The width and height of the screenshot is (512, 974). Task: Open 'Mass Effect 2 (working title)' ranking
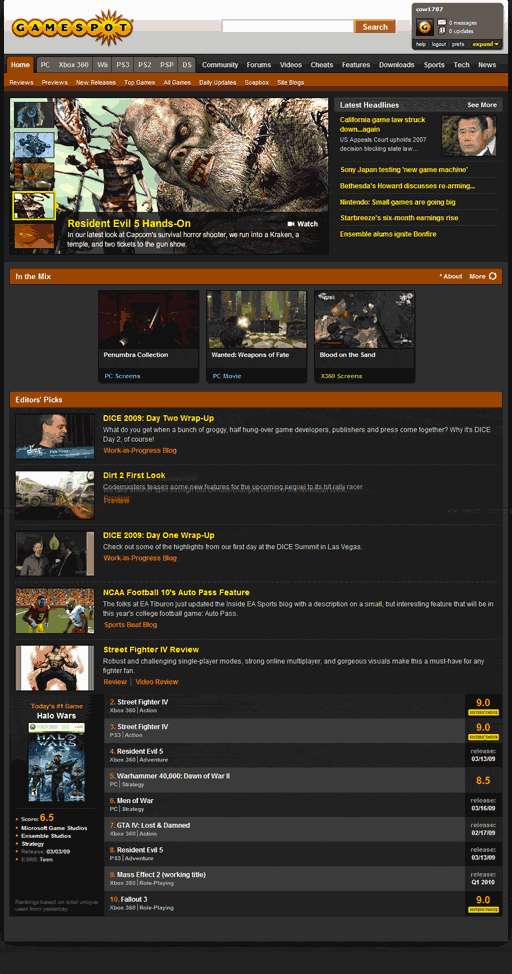[x=160, y=875]
